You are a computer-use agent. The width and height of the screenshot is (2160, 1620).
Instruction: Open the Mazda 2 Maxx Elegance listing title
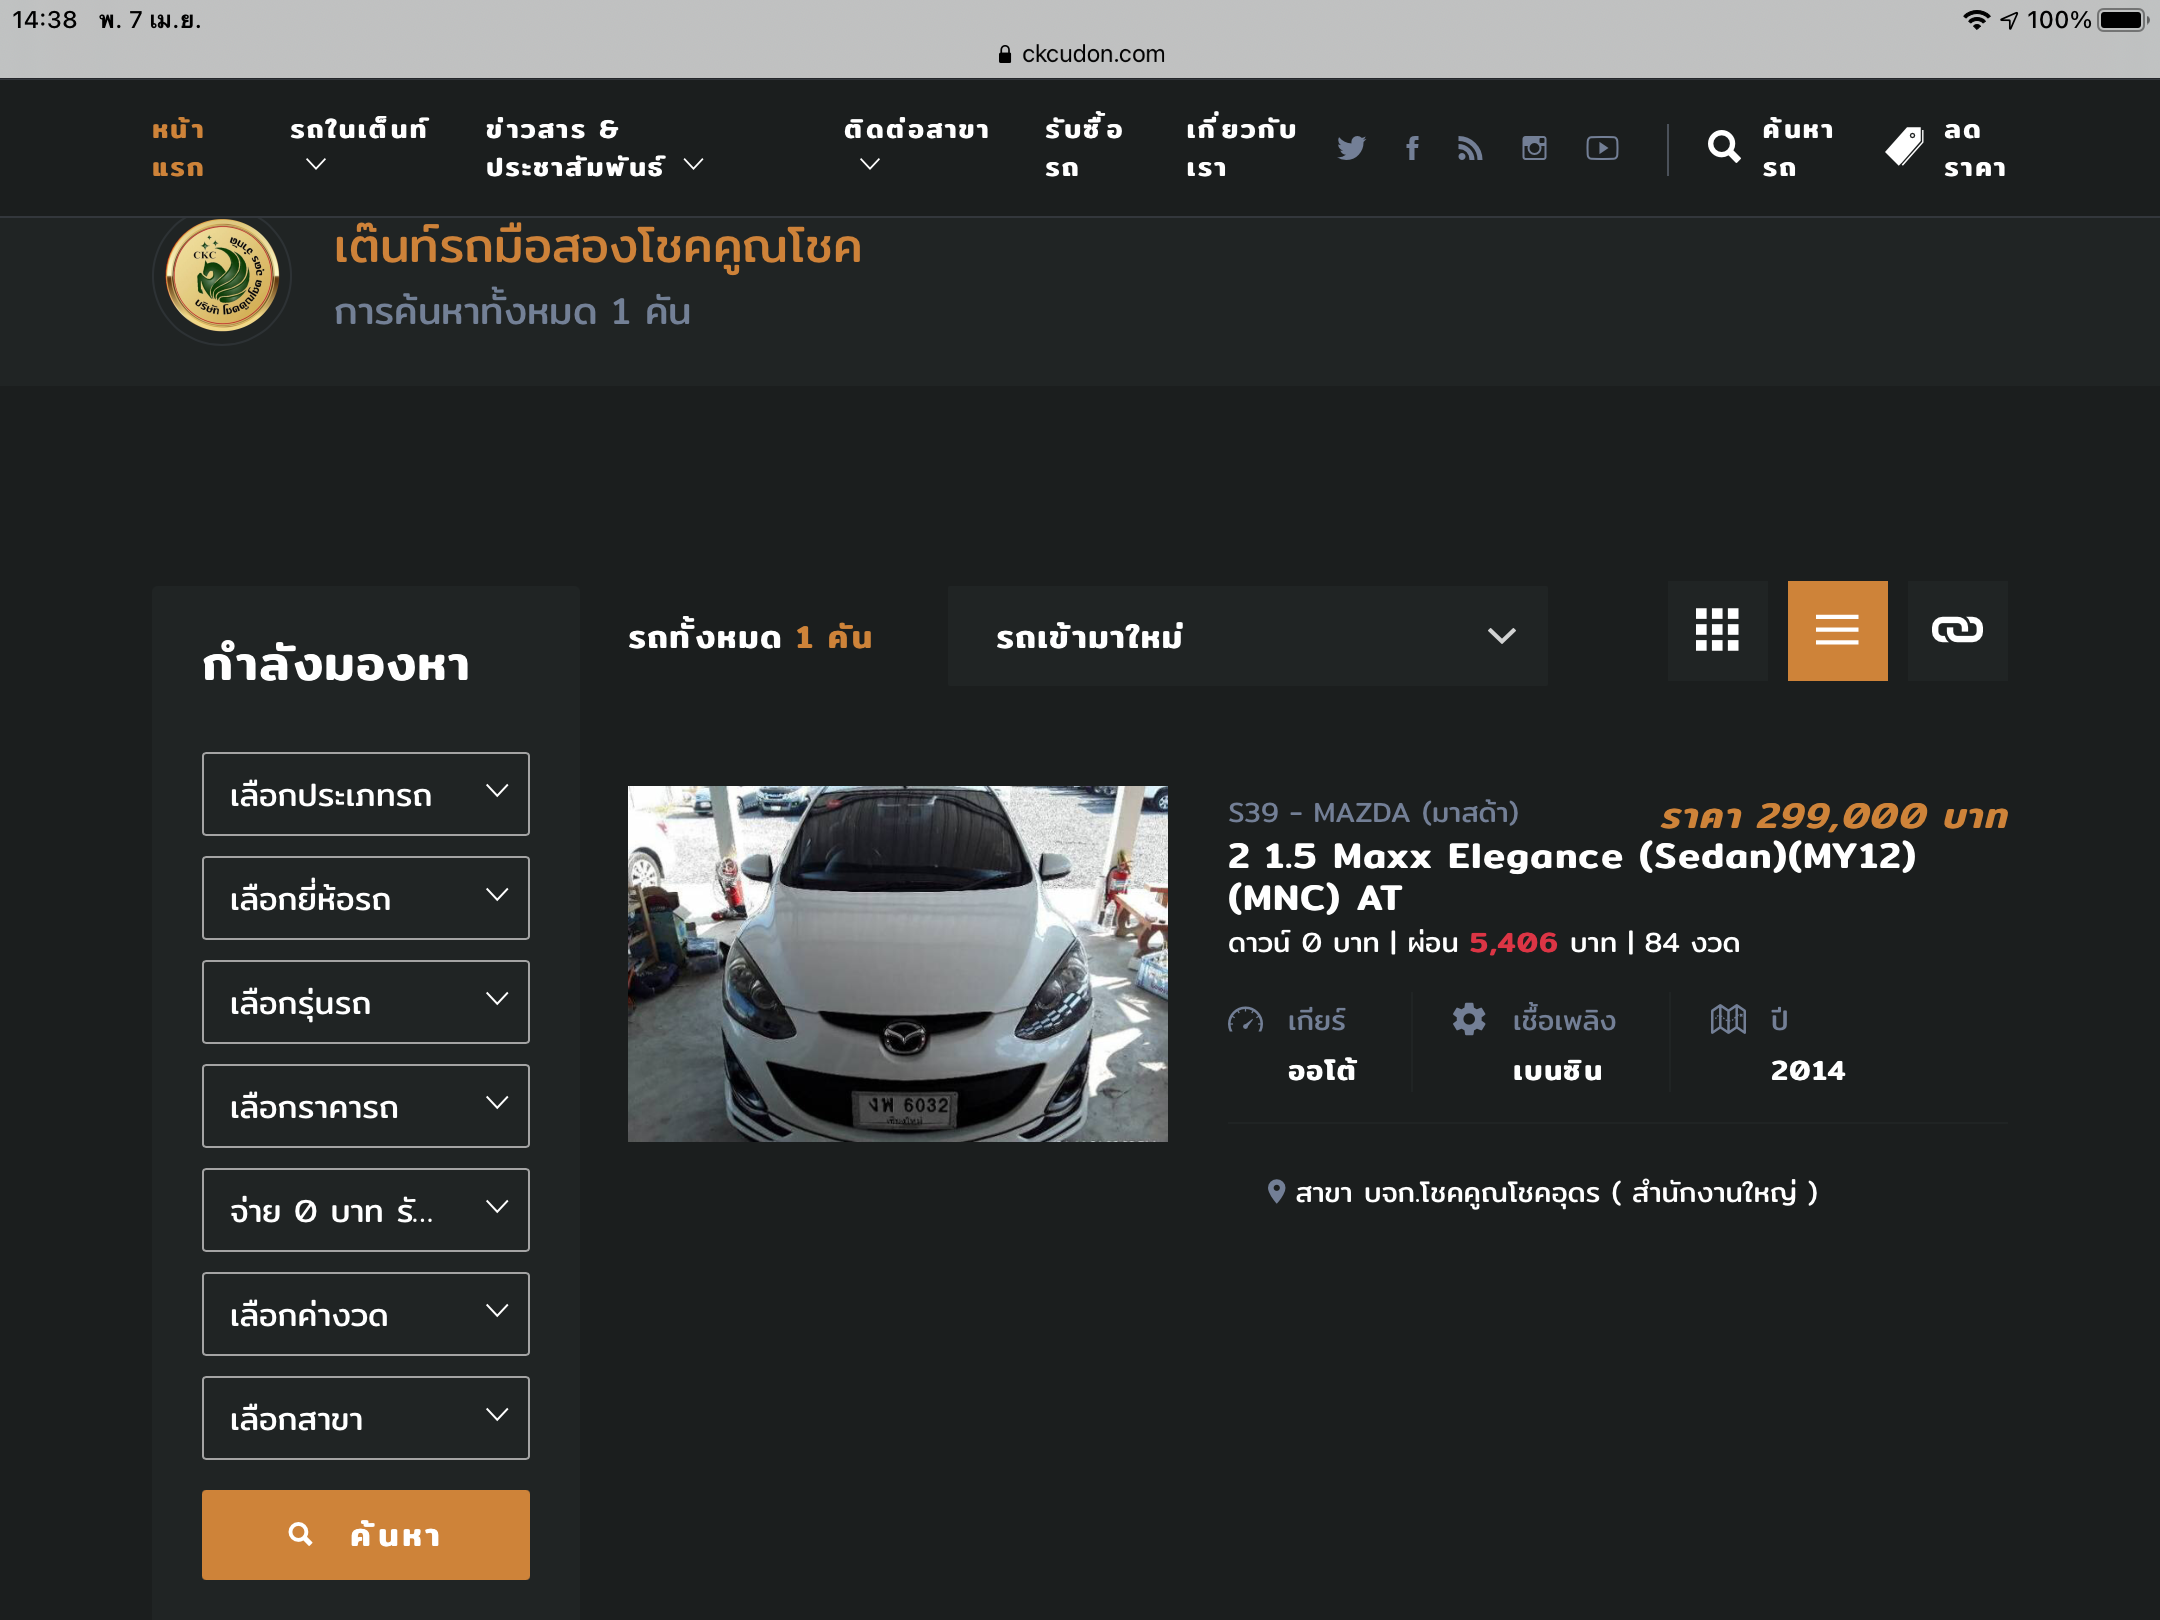1571,876
